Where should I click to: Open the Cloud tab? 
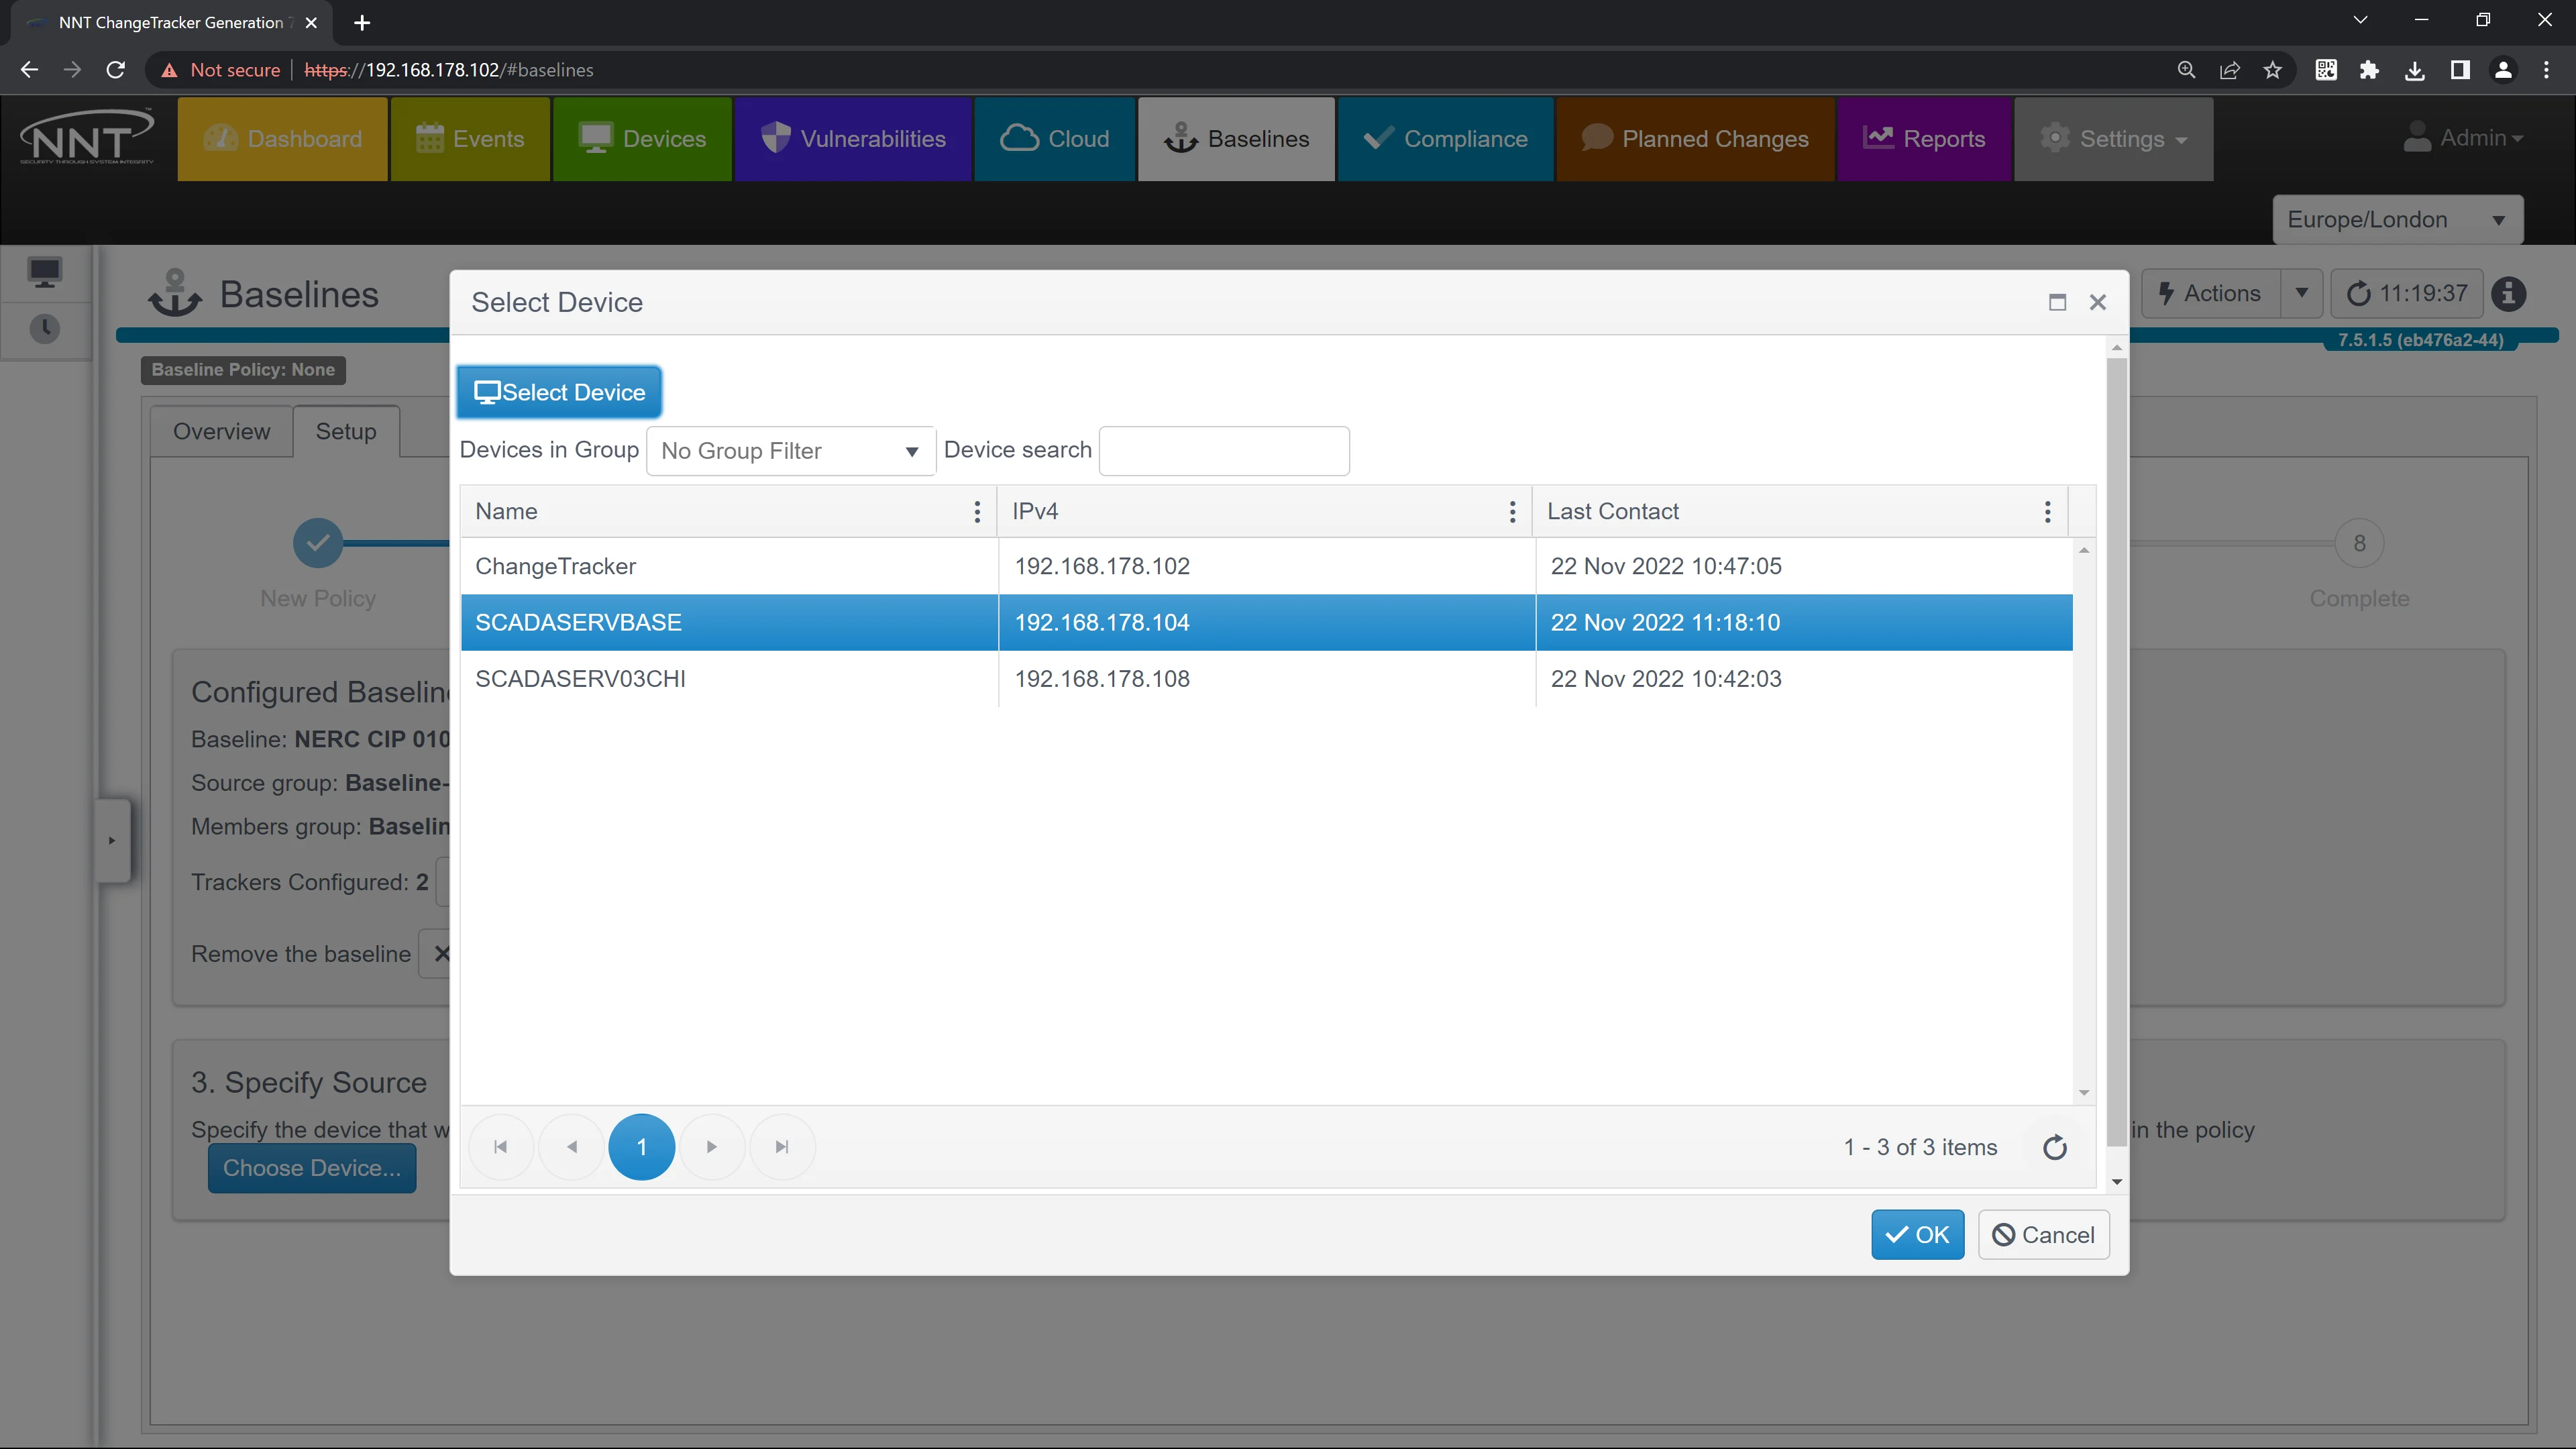[x=1055, y=139]
